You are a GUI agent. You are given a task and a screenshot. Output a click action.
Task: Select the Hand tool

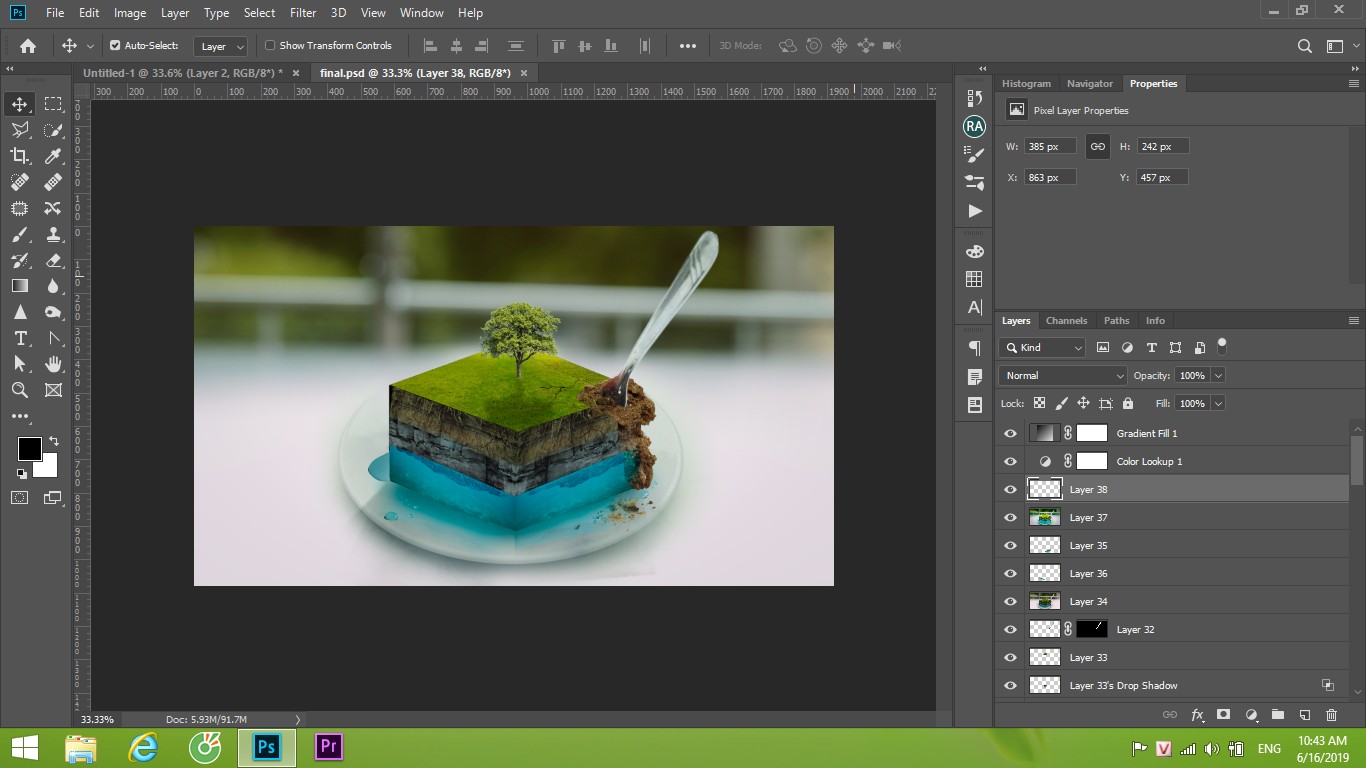coord(53,364)
